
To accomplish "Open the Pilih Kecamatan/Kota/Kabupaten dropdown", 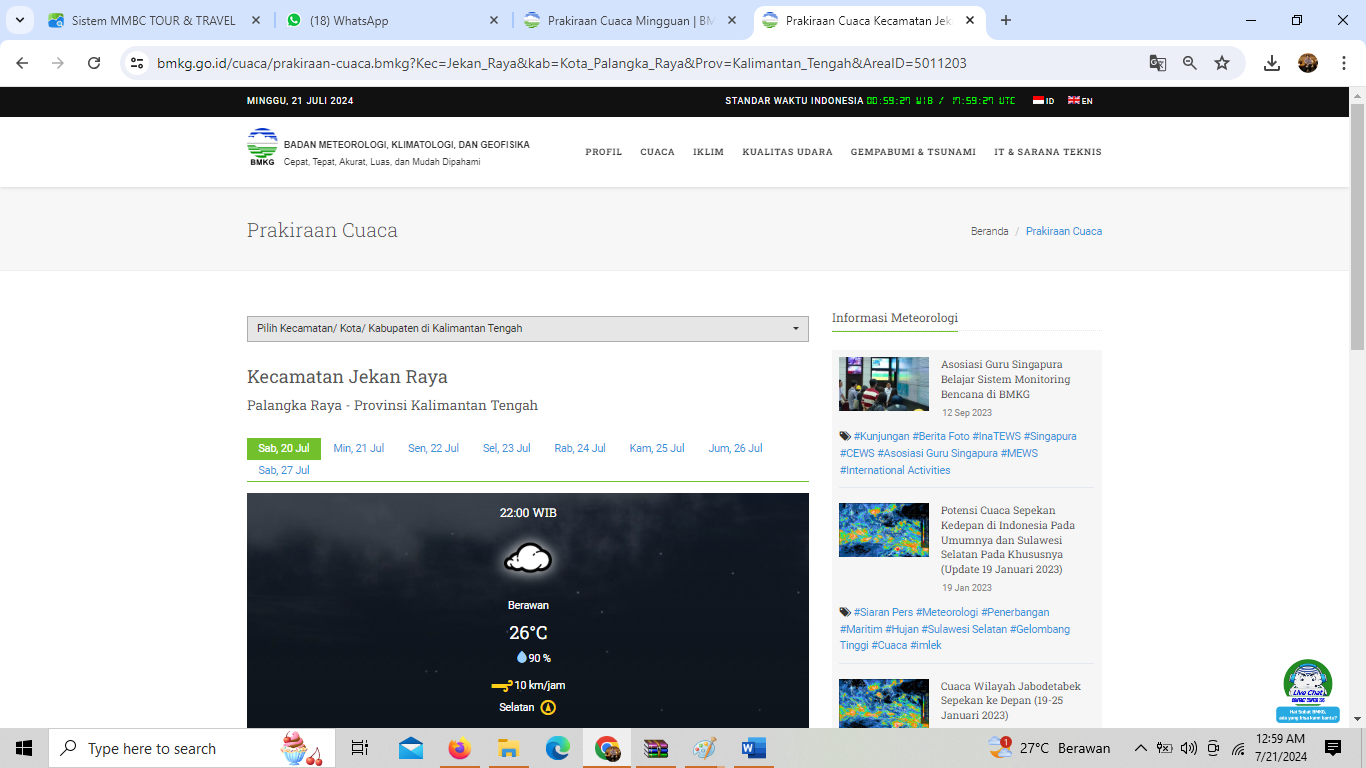I will coord(528,328).
